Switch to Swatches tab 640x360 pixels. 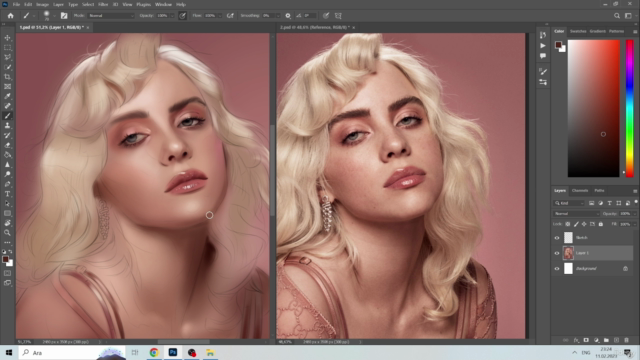578,31
